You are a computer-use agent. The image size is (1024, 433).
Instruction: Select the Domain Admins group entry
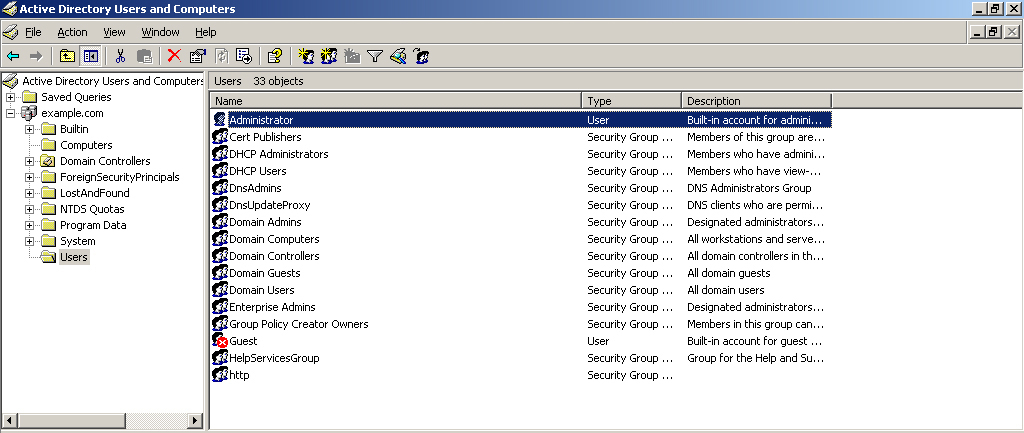point(265,222)
